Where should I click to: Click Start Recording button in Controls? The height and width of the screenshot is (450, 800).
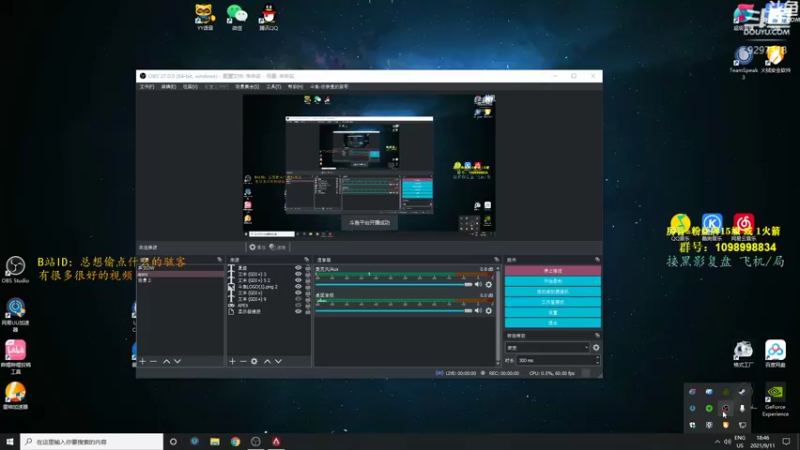553,281
